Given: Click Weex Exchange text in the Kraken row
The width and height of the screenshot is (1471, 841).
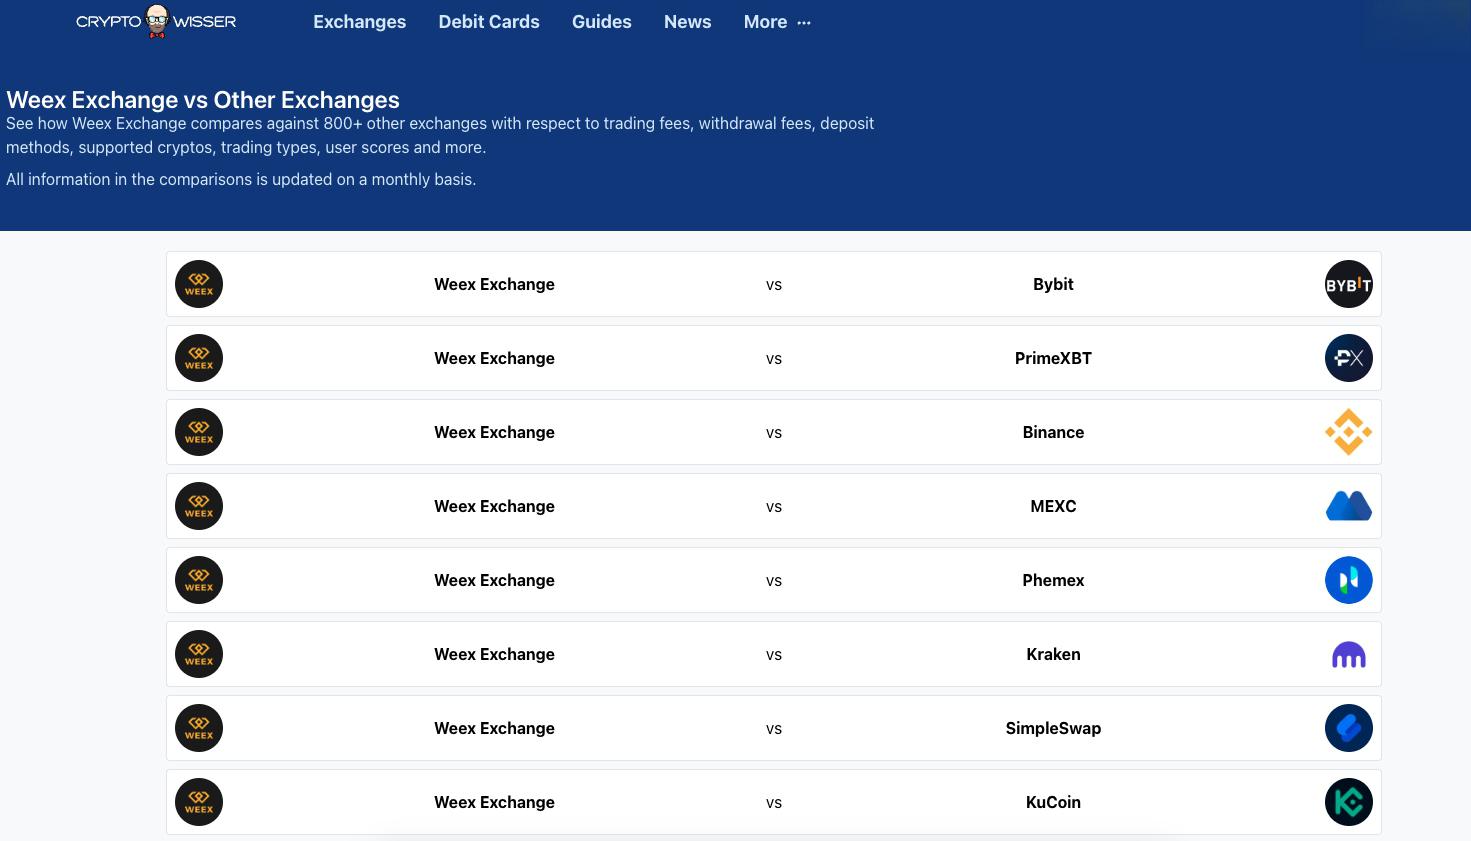Looking at the screenshot, I should pyautogui.click(x=494, y=654).
